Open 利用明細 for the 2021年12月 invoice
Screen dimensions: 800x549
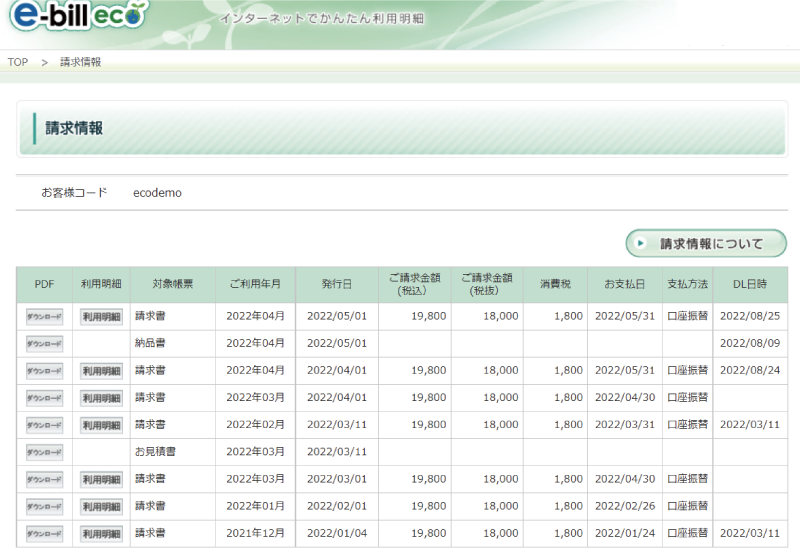pyautogui.click(x=101, y=533)
